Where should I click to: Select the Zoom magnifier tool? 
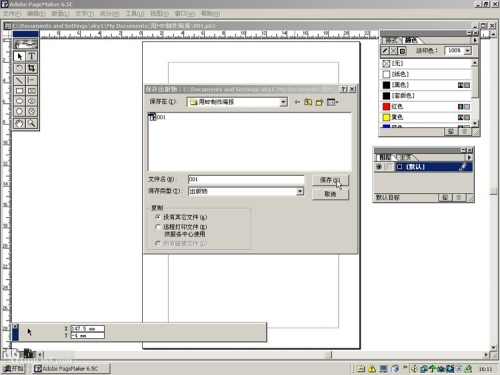31,123
